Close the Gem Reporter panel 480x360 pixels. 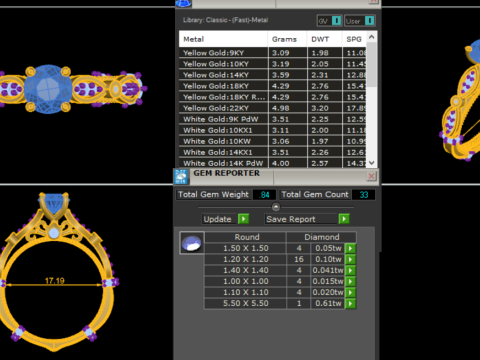click(372, 176)
